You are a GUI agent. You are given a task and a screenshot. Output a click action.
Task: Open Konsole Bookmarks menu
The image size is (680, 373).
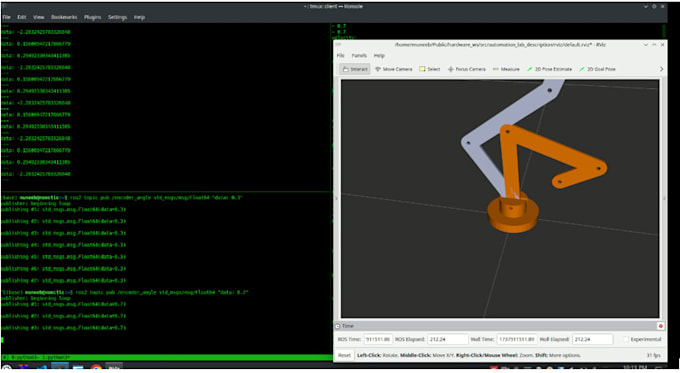click(64, 17)
